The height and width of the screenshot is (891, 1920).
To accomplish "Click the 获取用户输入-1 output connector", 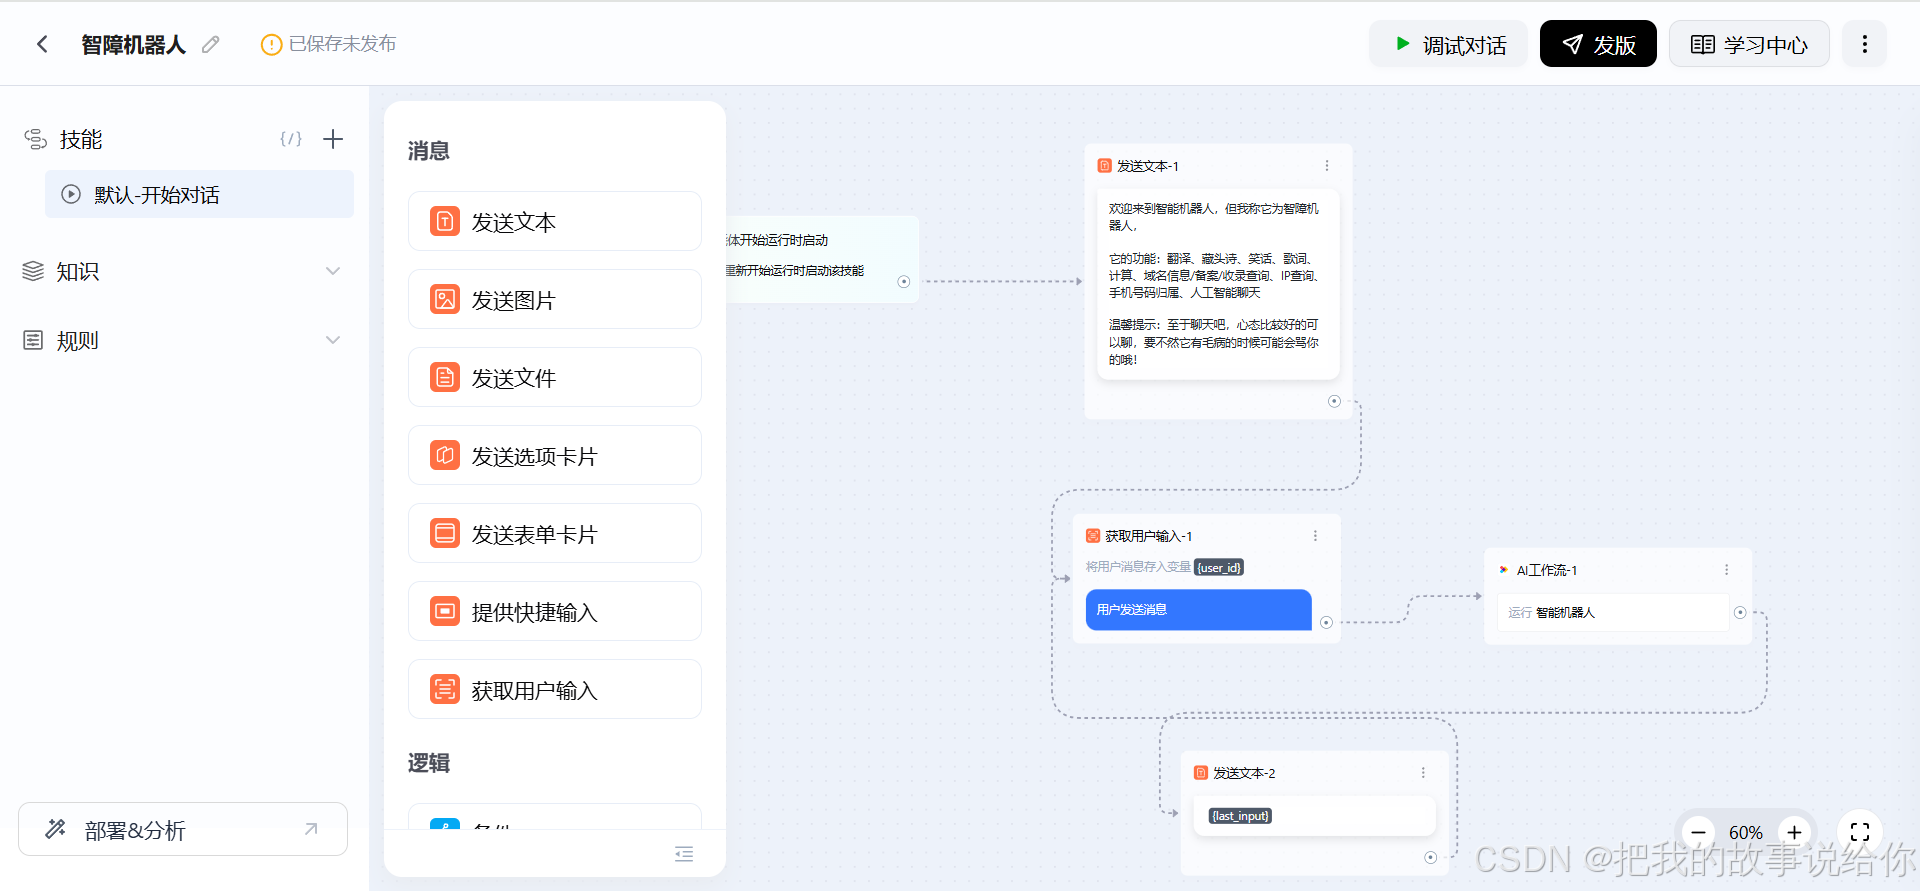I will (1326, 622).
